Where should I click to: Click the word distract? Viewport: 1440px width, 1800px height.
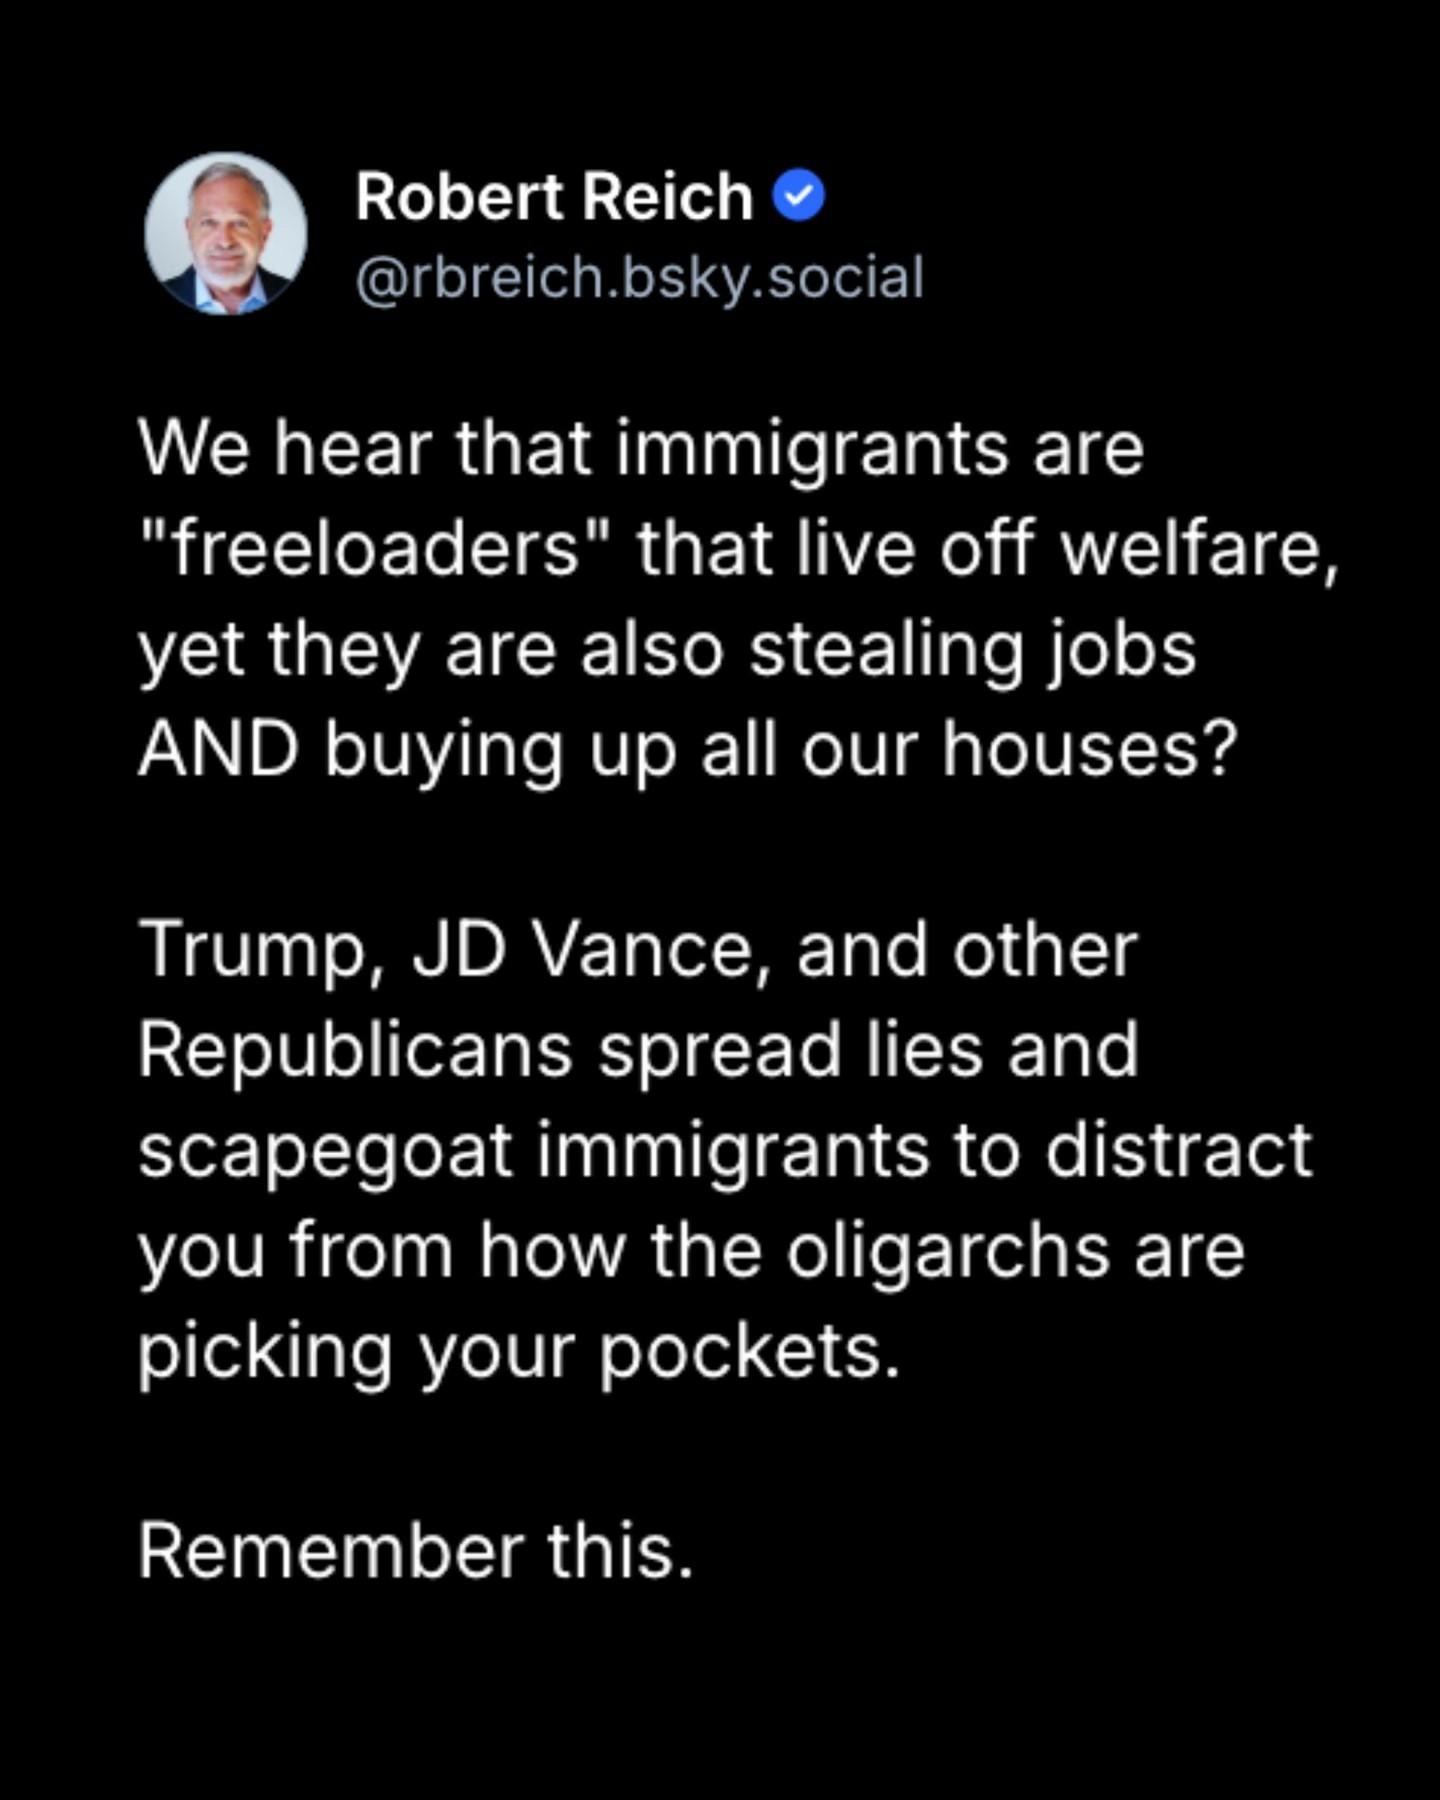click(1178, 1151)
